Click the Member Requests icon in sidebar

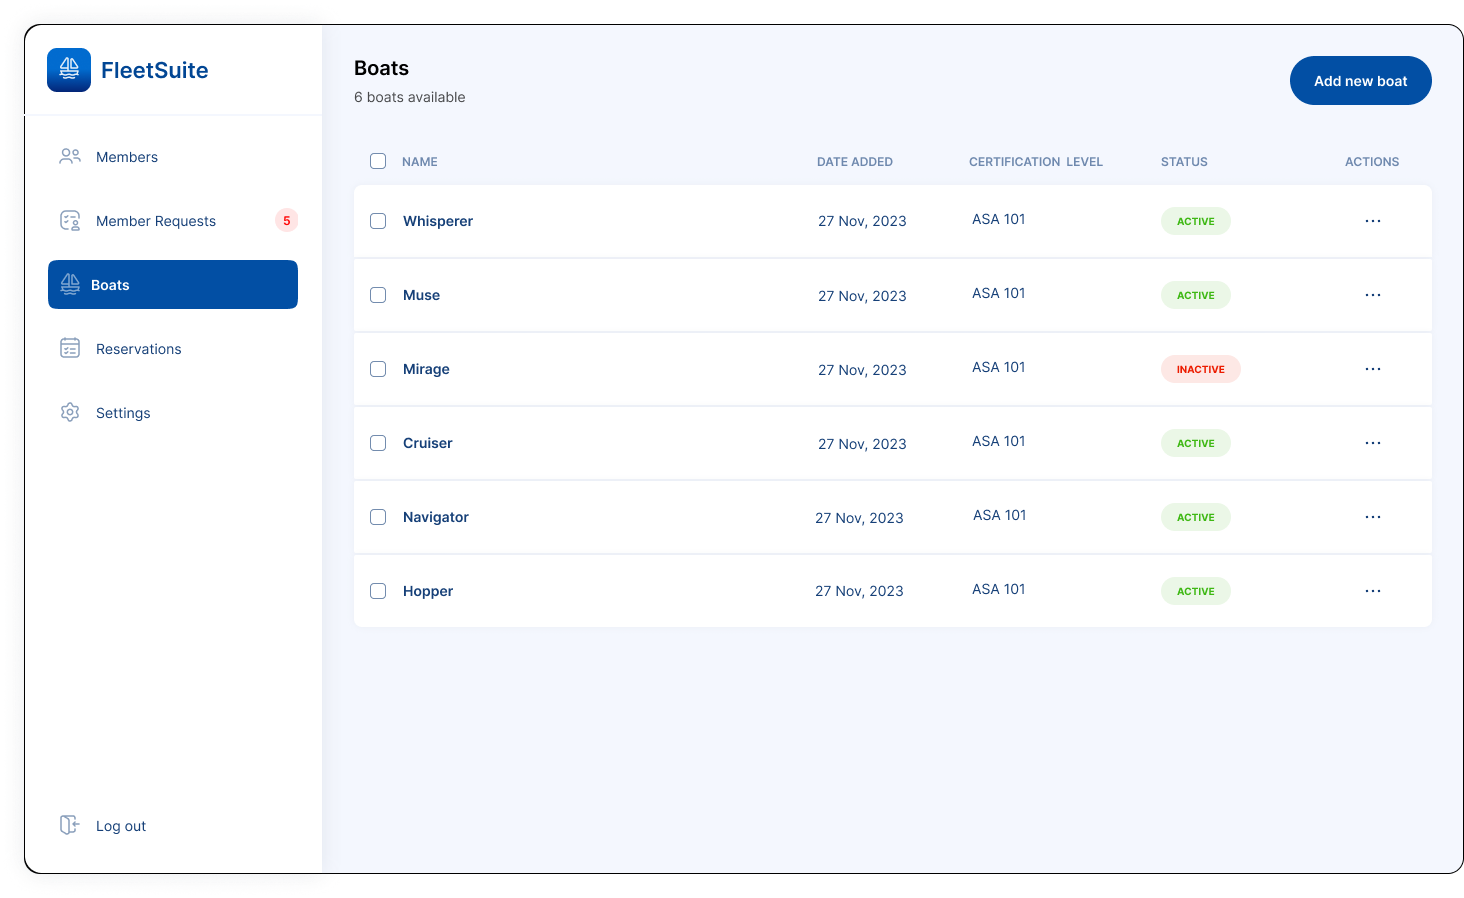[69, 220]
